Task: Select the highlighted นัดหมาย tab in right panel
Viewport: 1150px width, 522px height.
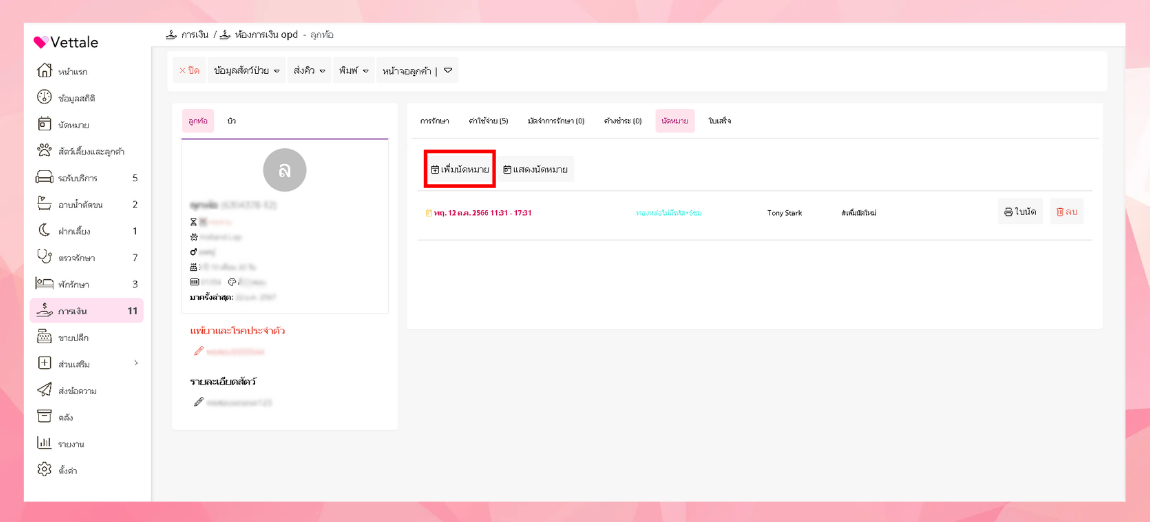Action: click(x=674, y=120)
